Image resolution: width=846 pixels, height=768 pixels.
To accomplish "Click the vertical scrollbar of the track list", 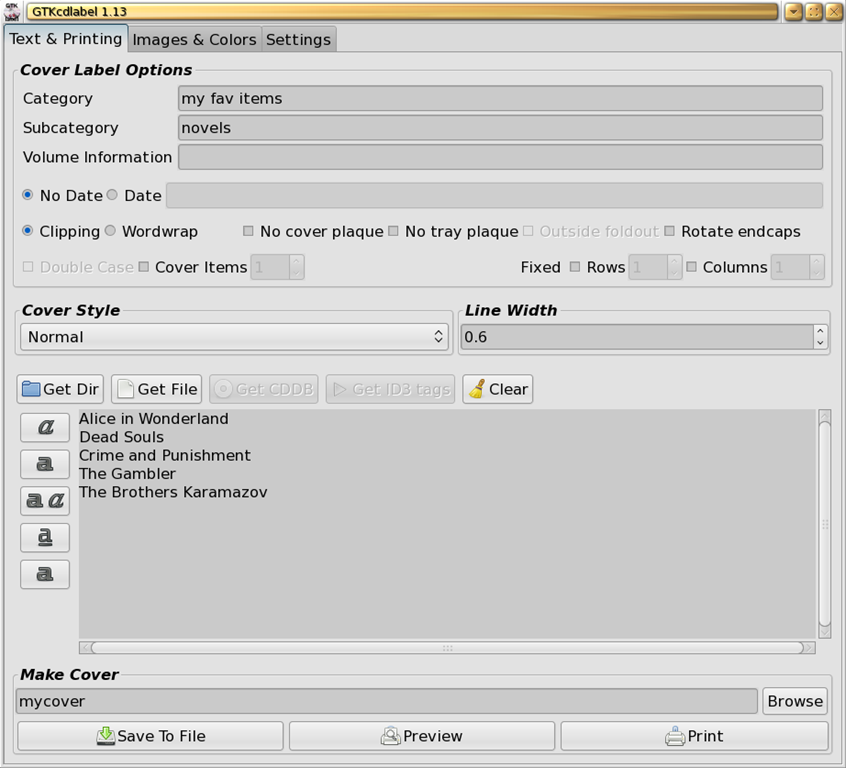I will click(x=824, y=524).
